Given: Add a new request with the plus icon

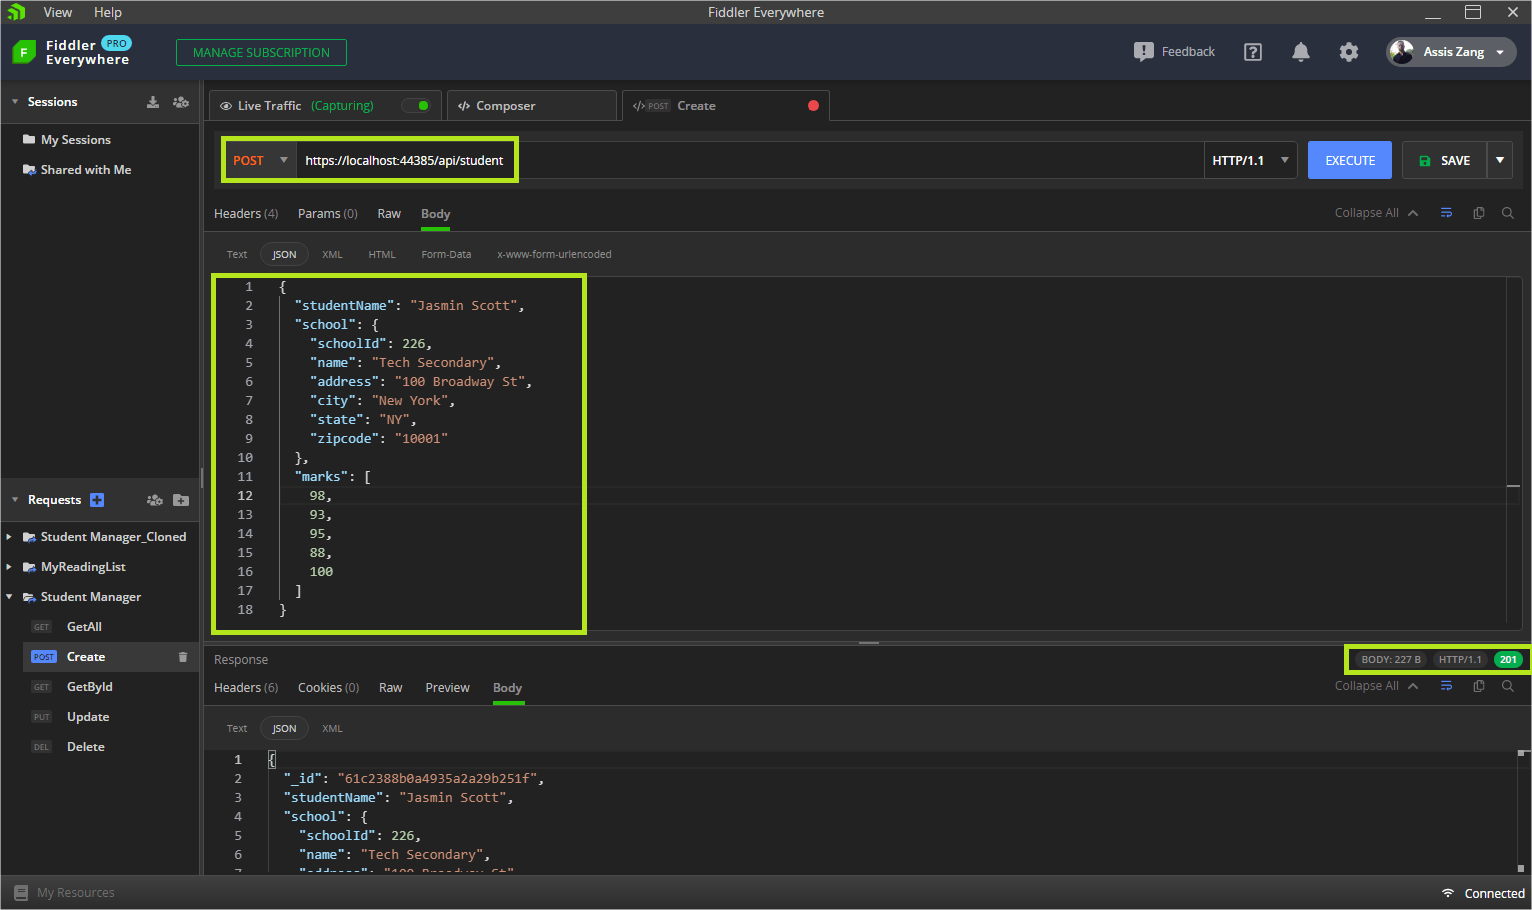Looking at the screenshot, I should 97,500.
